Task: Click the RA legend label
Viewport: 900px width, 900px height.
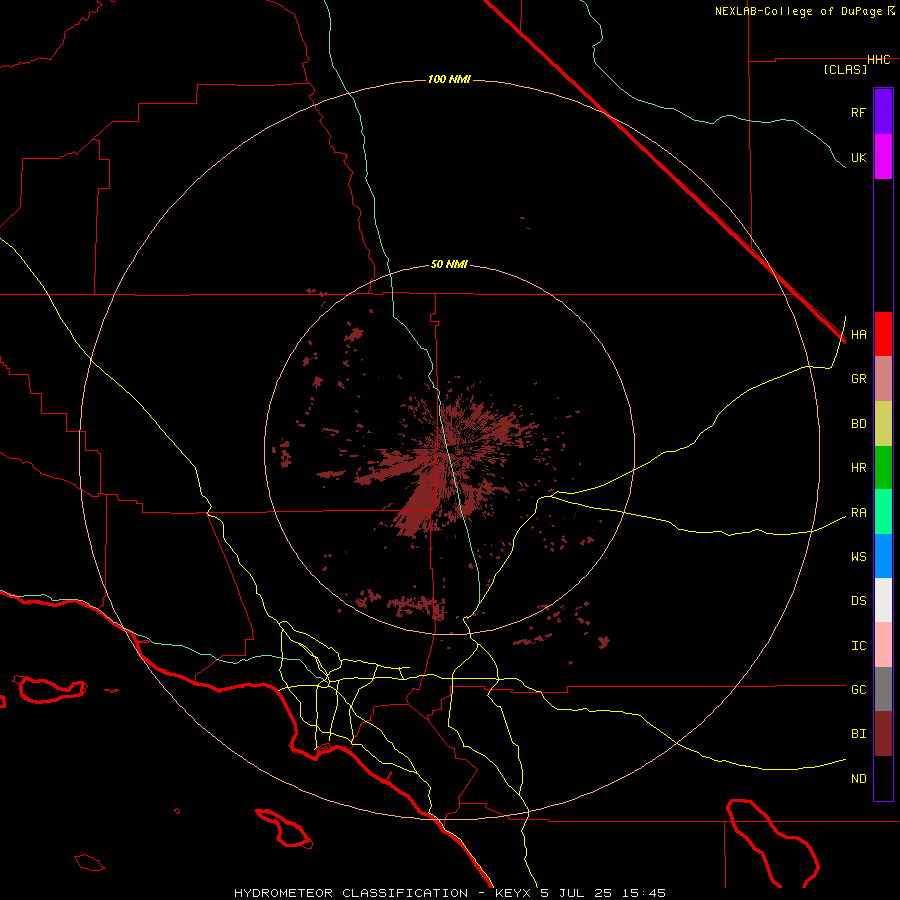Action: point(858,512)
